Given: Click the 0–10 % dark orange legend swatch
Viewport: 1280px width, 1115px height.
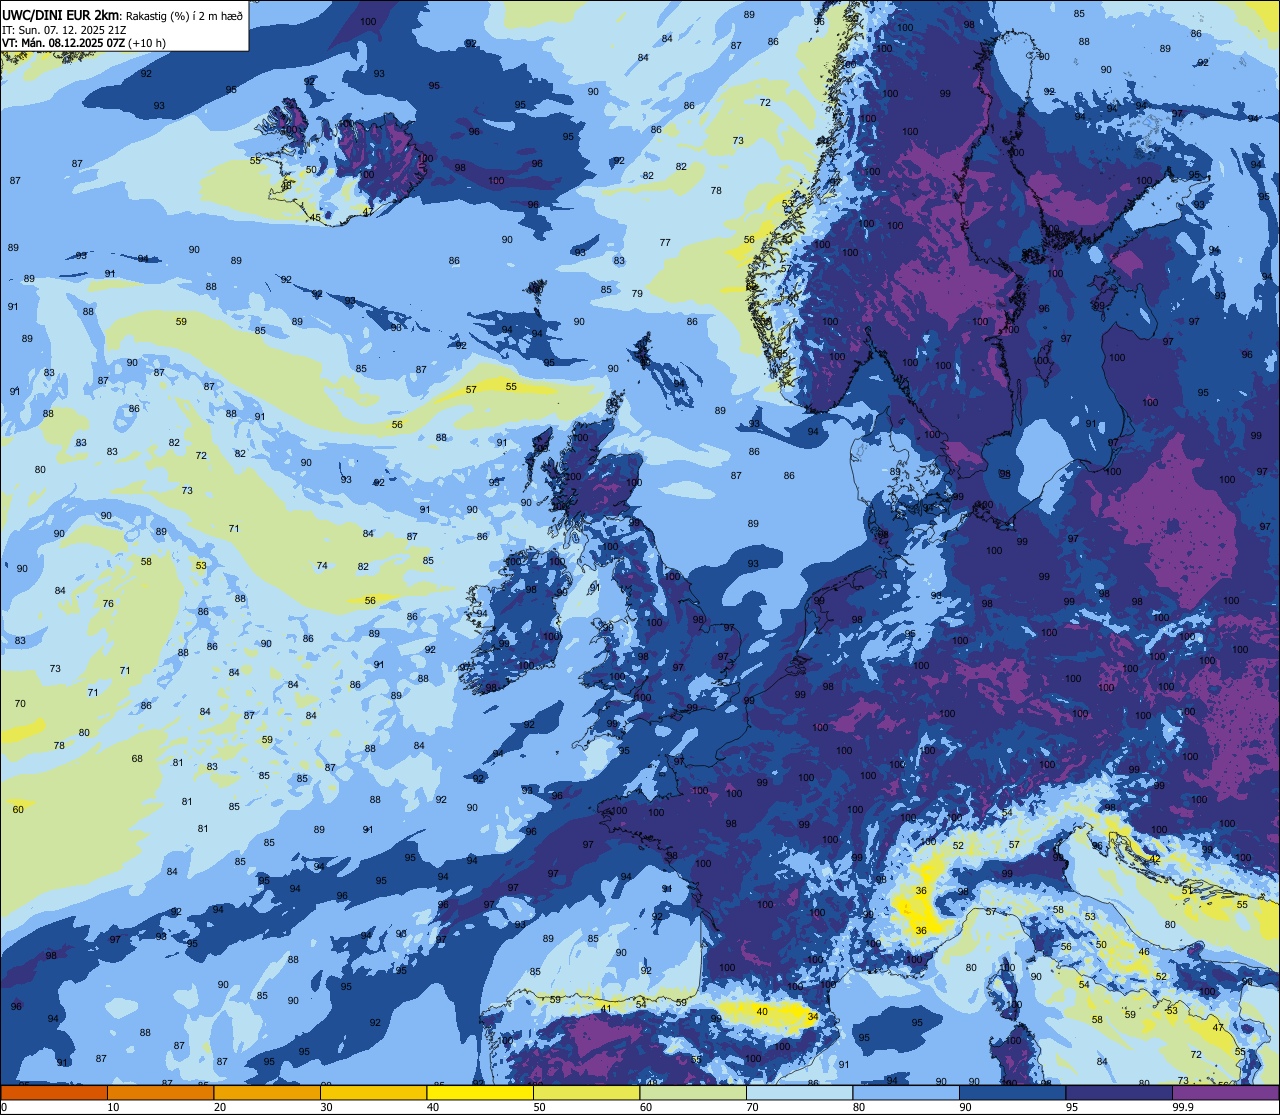Looking at the screenshot, I should click(x=54, y=1092).
